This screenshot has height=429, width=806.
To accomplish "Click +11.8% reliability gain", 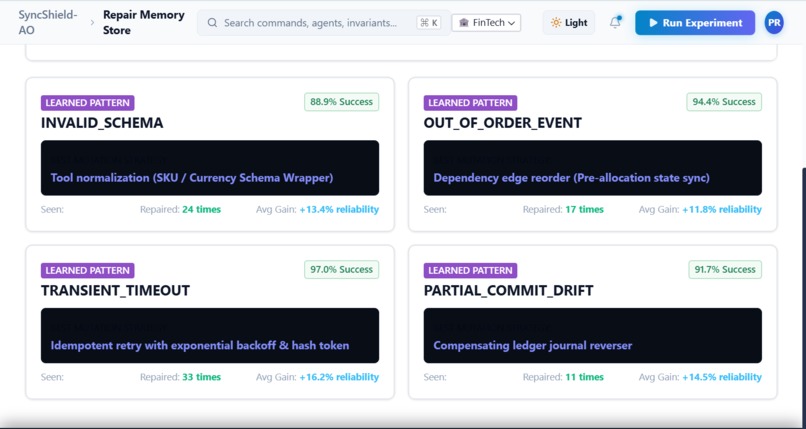I will click(722, 210).
